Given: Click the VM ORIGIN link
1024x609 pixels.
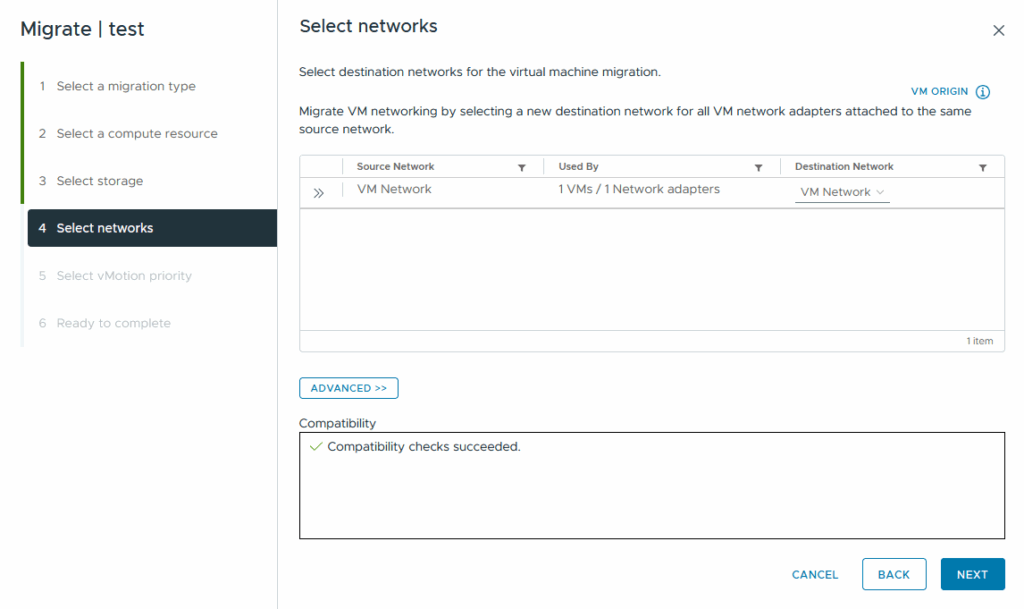Looking at the screenshot, I should [x=939, y=91].
